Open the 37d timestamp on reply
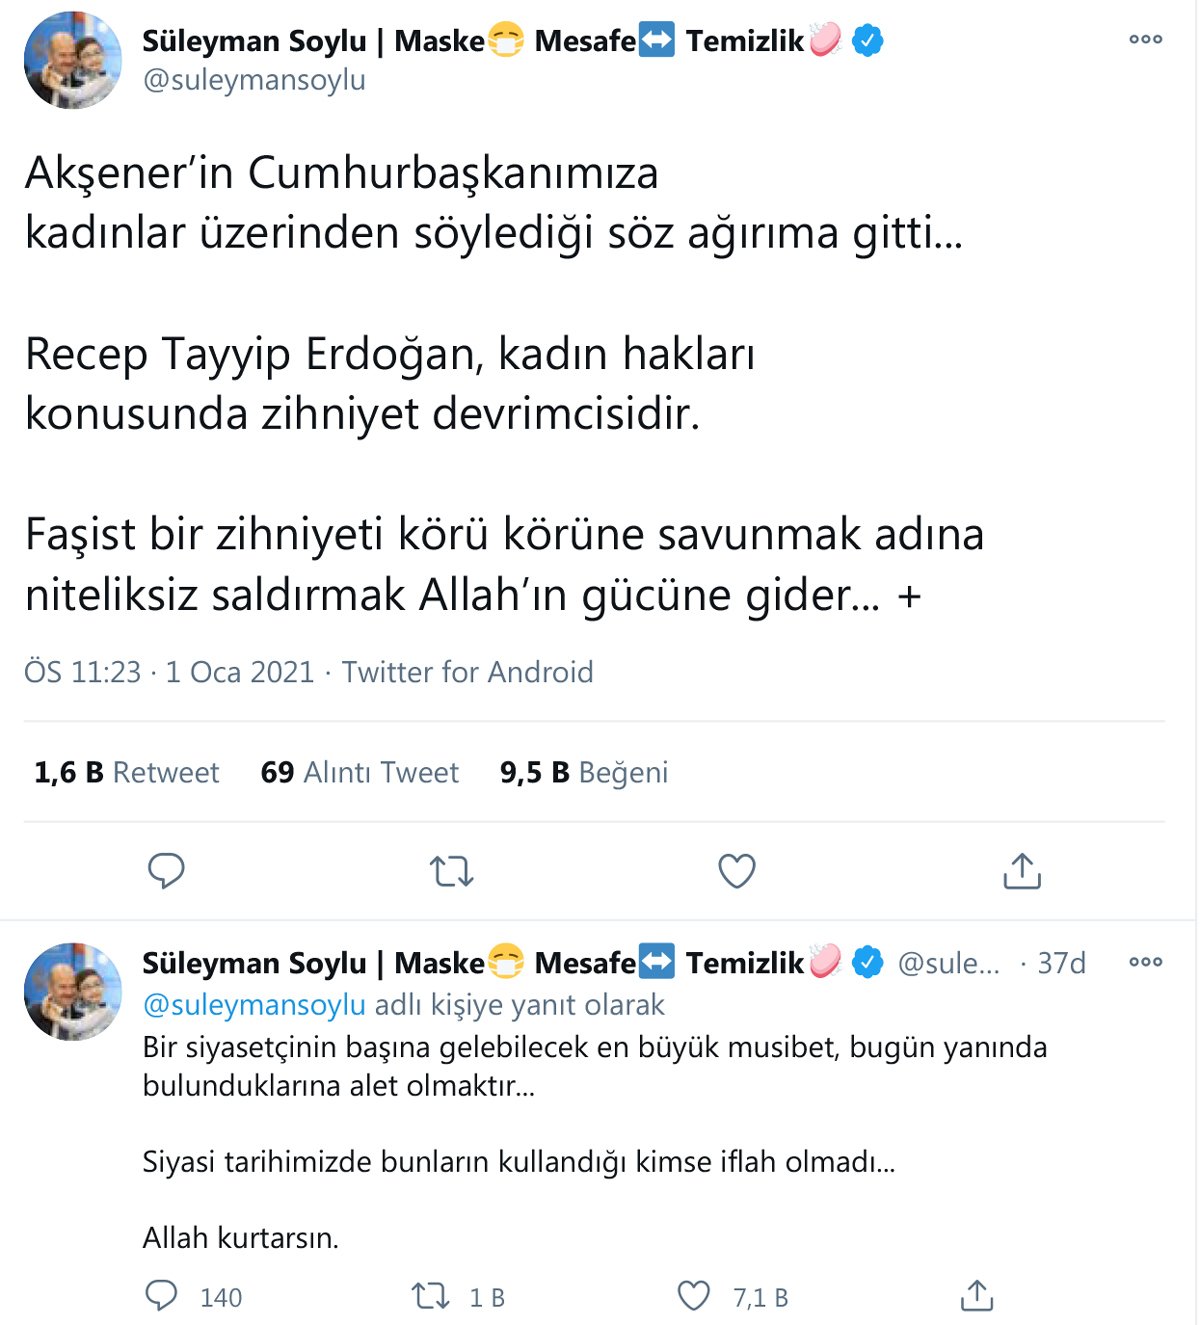 (x=1061, y=963)
